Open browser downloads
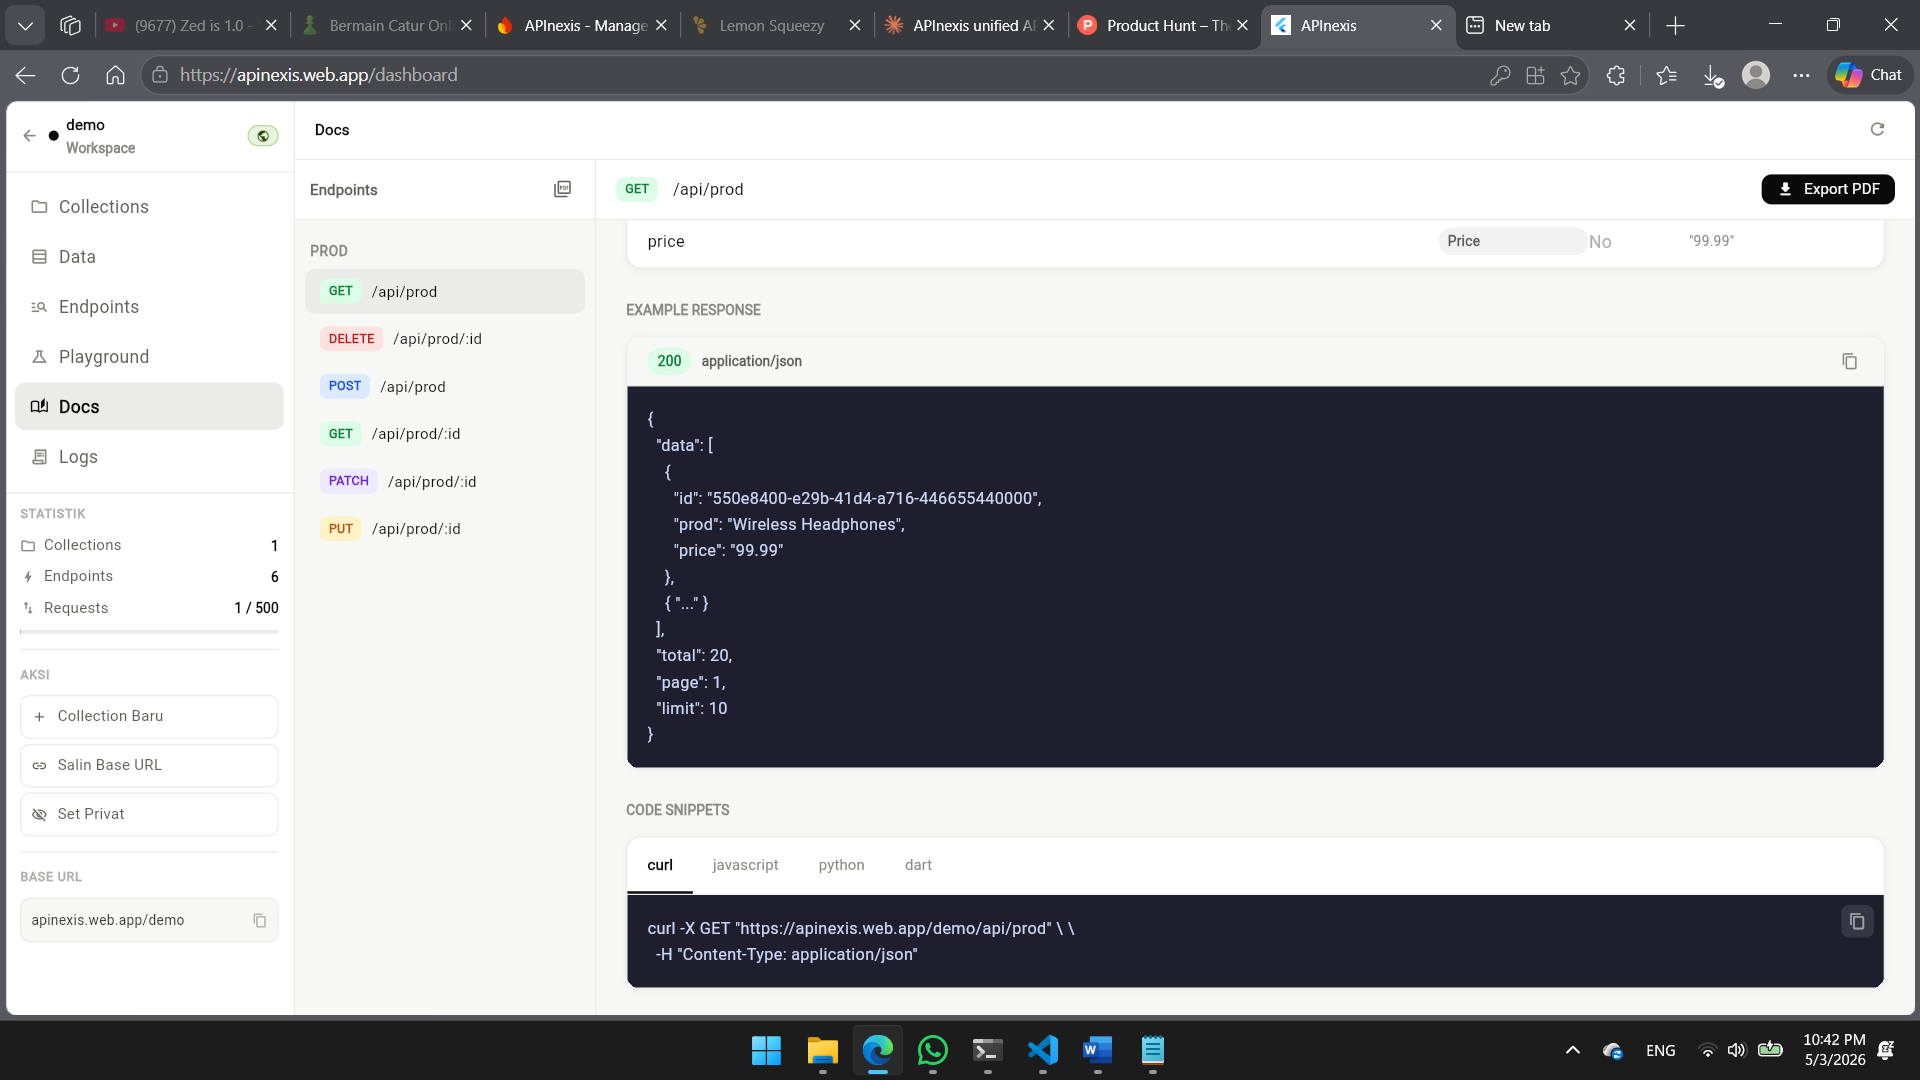 click(1713, 76)
